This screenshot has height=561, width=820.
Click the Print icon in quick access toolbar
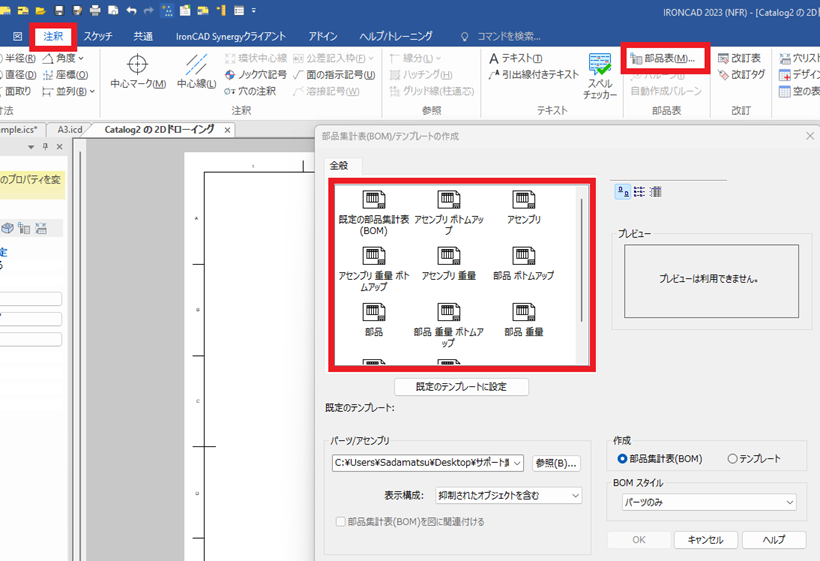click(95, 10)
